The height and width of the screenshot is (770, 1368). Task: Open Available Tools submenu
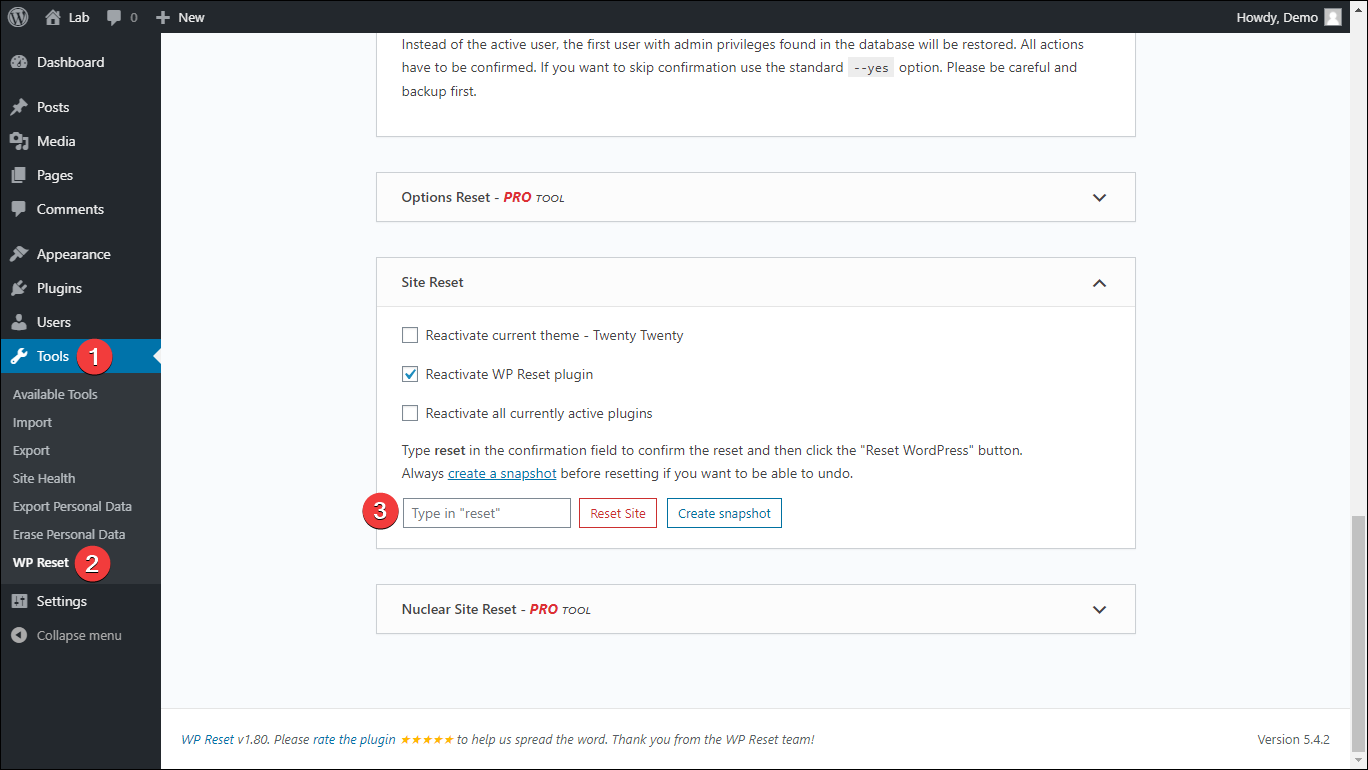[55, 394]
